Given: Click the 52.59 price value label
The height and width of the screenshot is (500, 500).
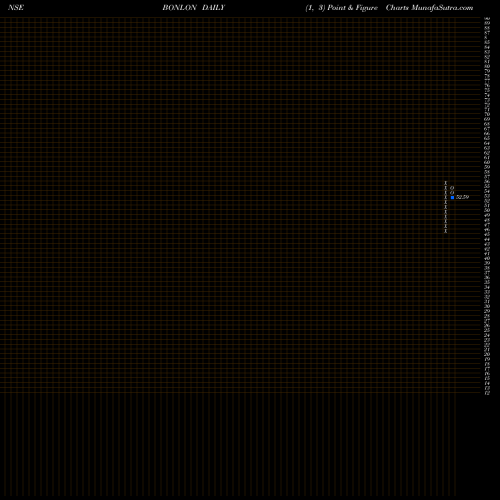Looking at the screenshot, I should (463, 197).
